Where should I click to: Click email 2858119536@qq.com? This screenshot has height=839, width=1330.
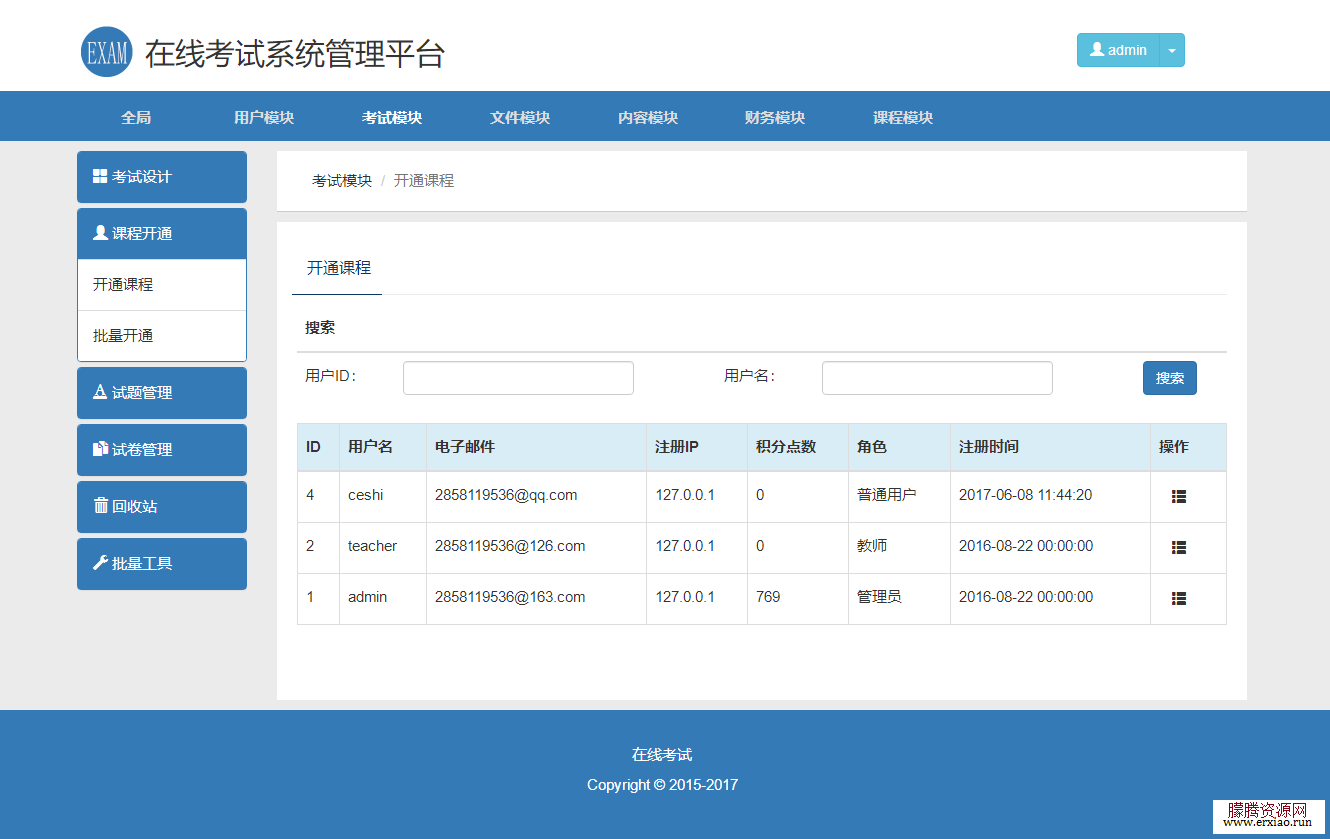[506, 495]
